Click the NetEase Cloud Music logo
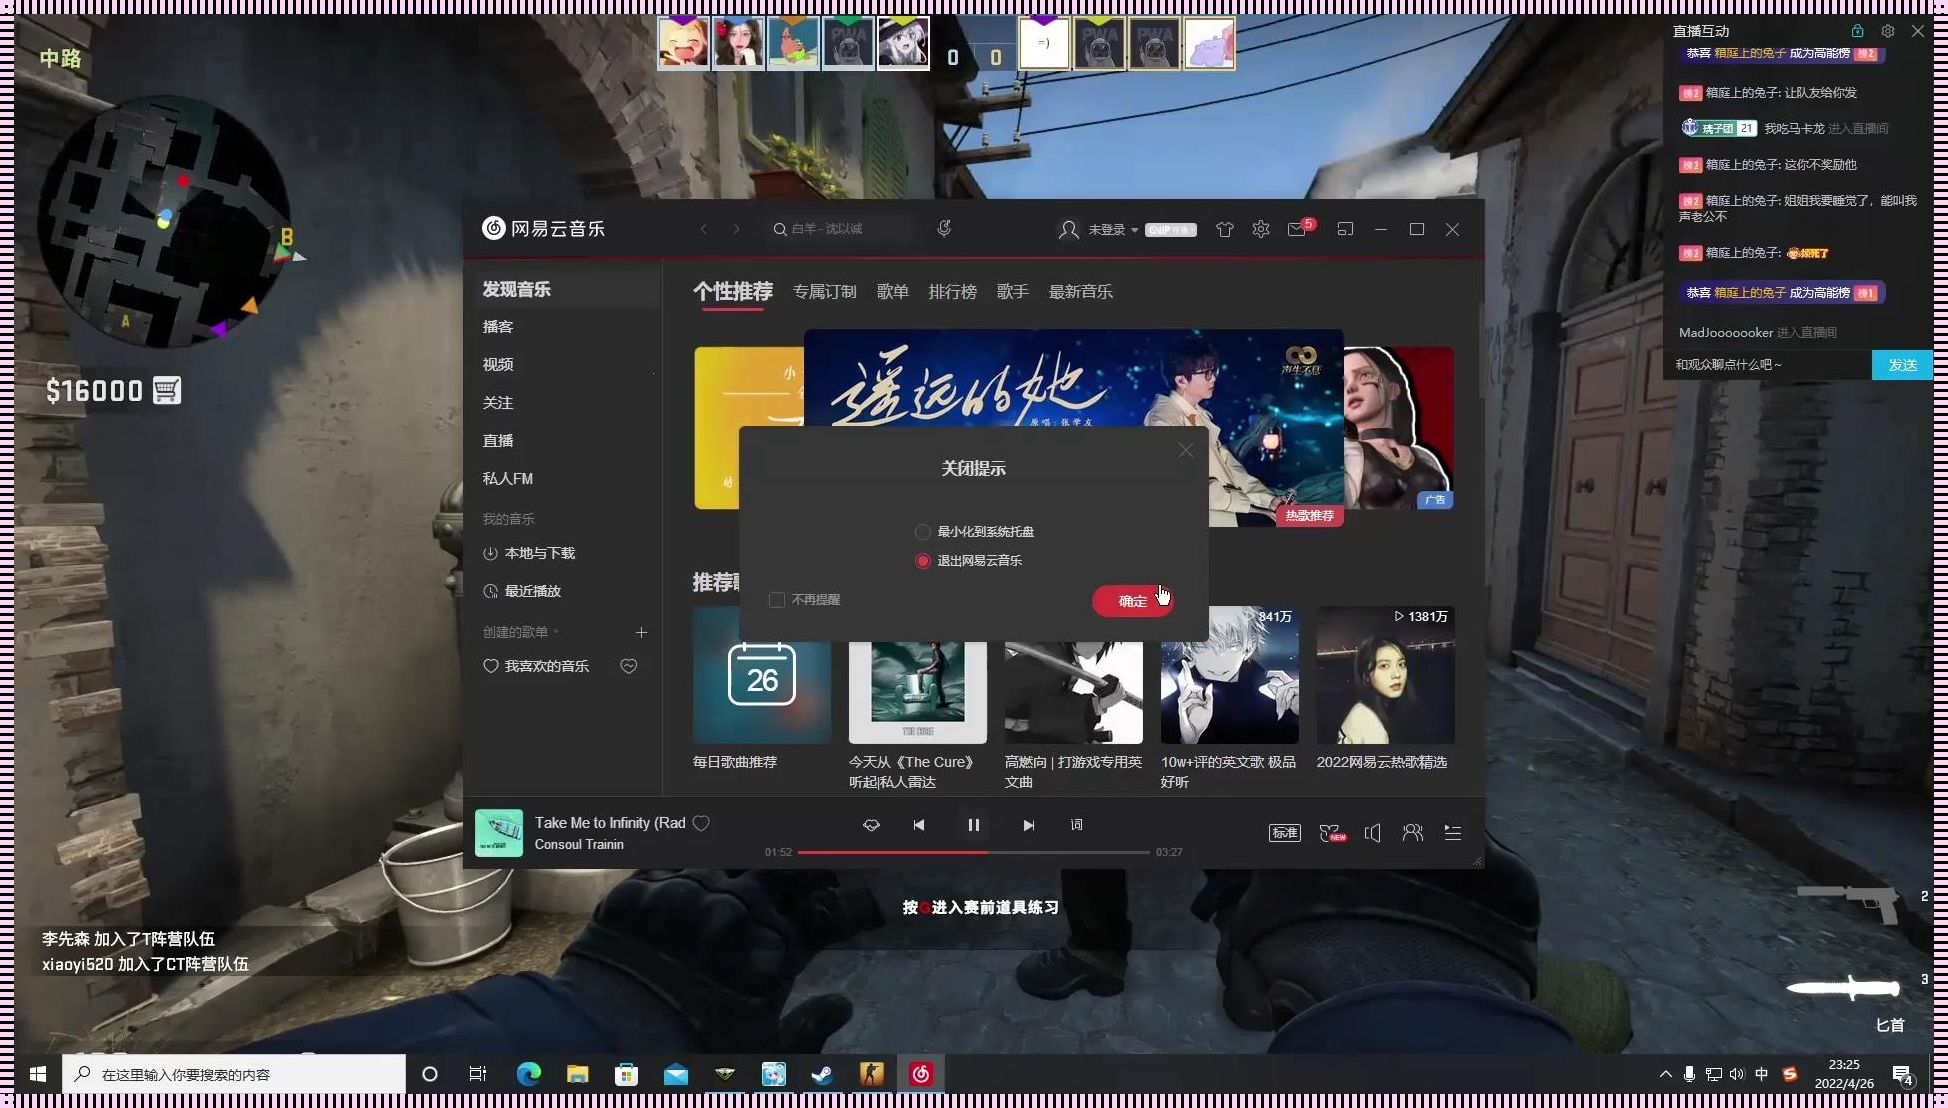 [543, 228]
